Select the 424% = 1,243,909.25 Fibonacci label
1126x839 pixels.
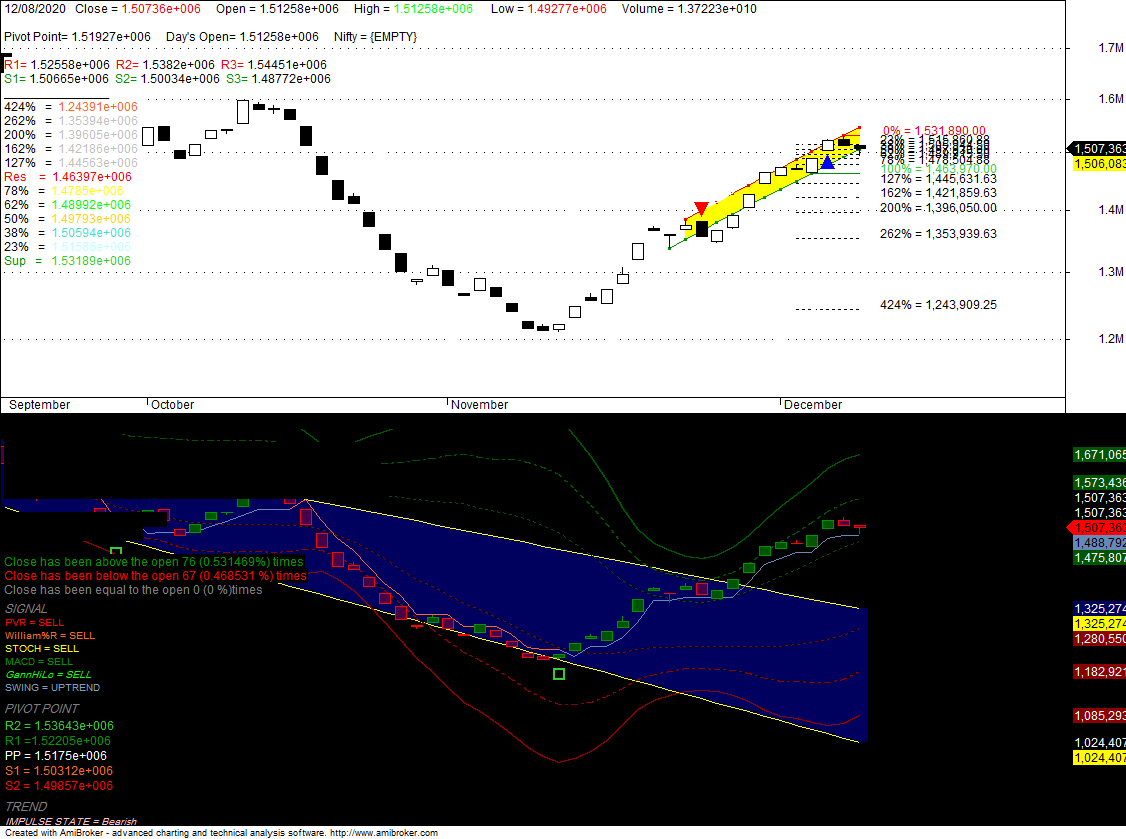coord(939,305)
